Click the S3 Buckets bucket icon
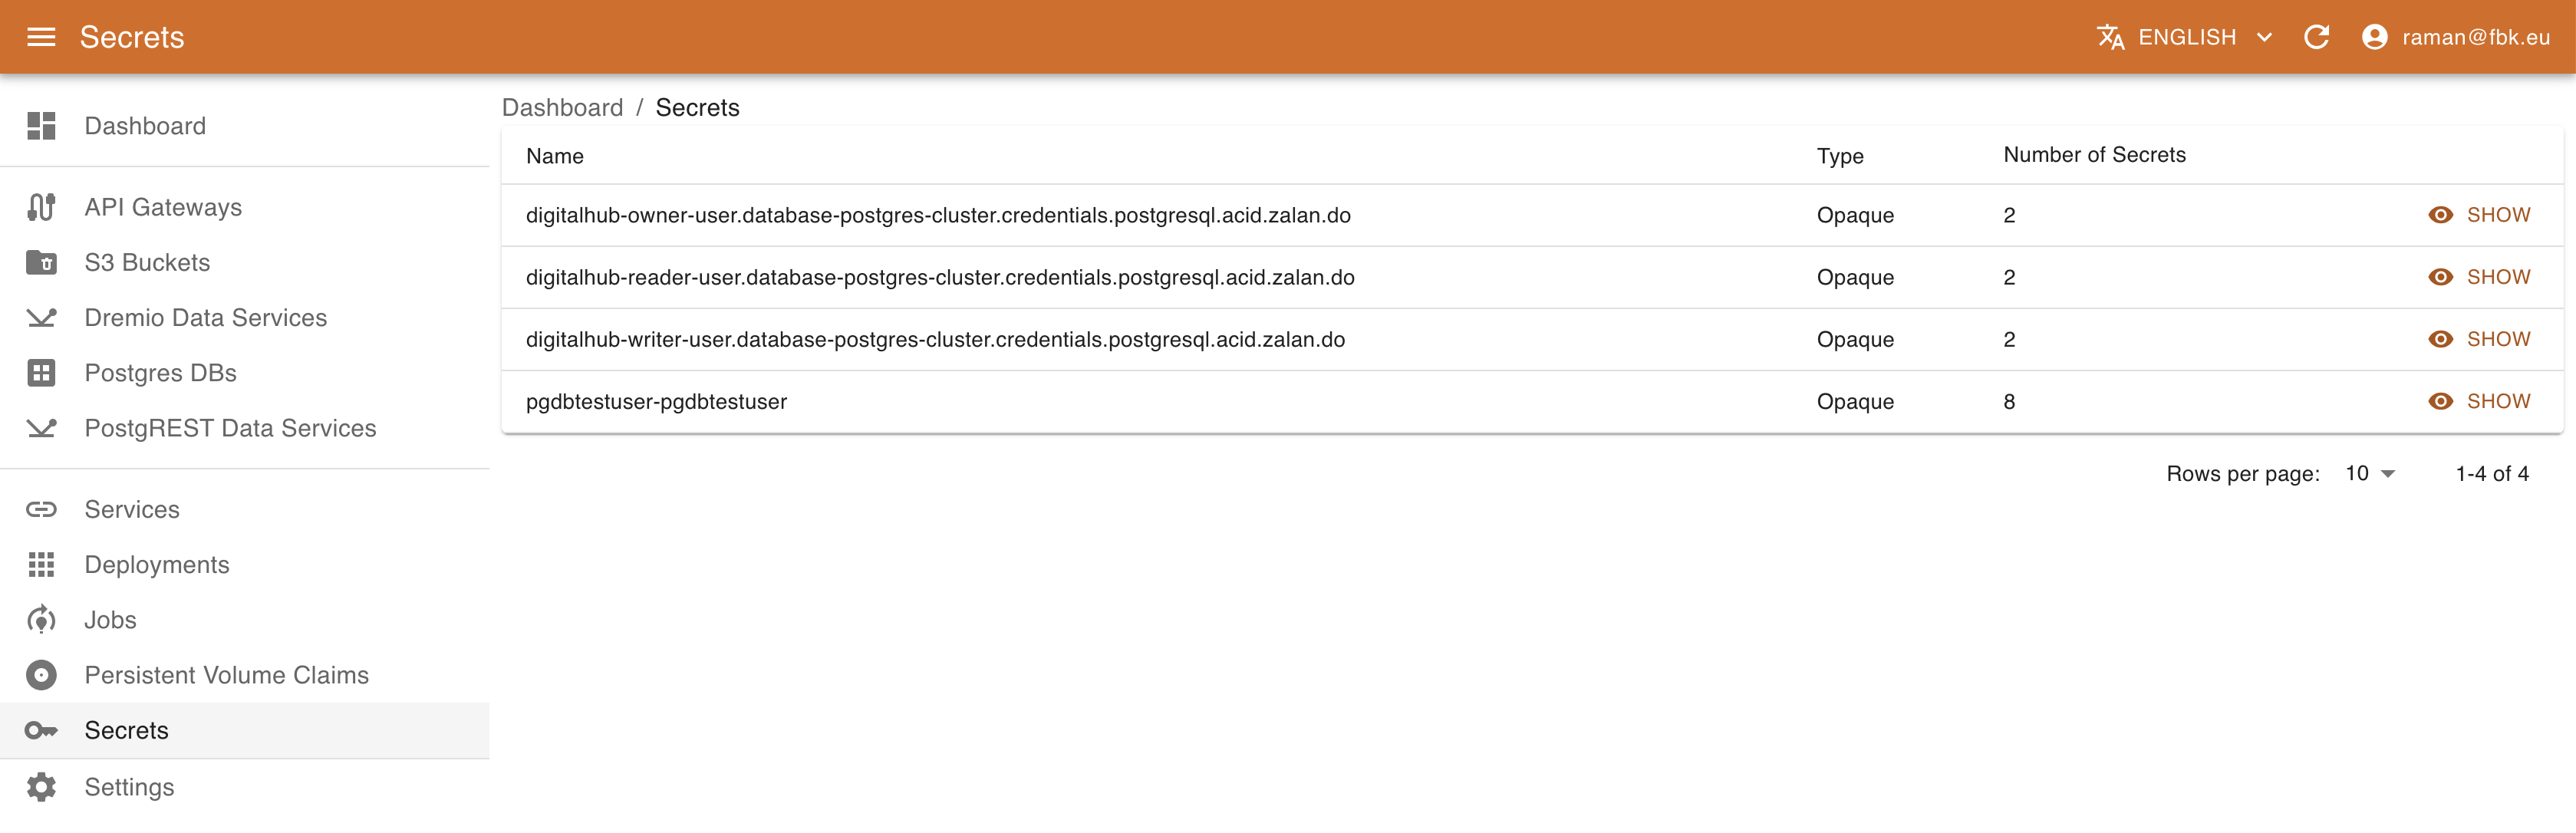2576x833 pixels. tap(41, 262)
